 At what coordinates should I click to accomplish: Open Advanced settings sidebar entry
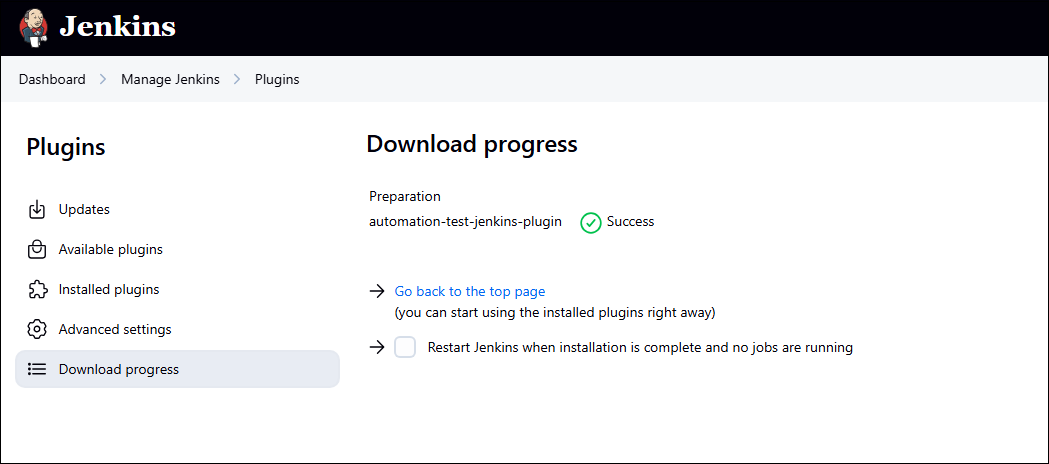pos(115,330)
